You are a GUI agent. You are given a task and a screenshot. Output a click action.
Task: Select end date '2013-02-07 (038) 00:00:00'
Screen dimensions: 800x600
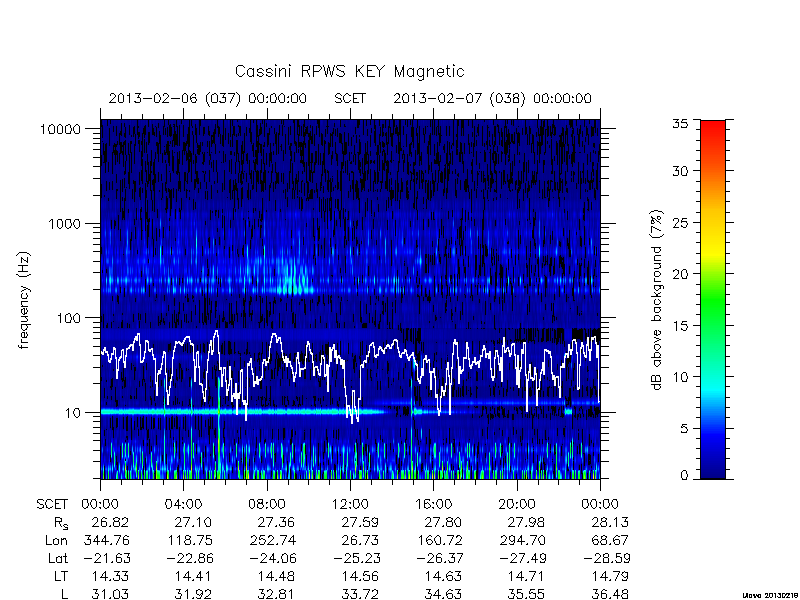[x=492, y=98]
